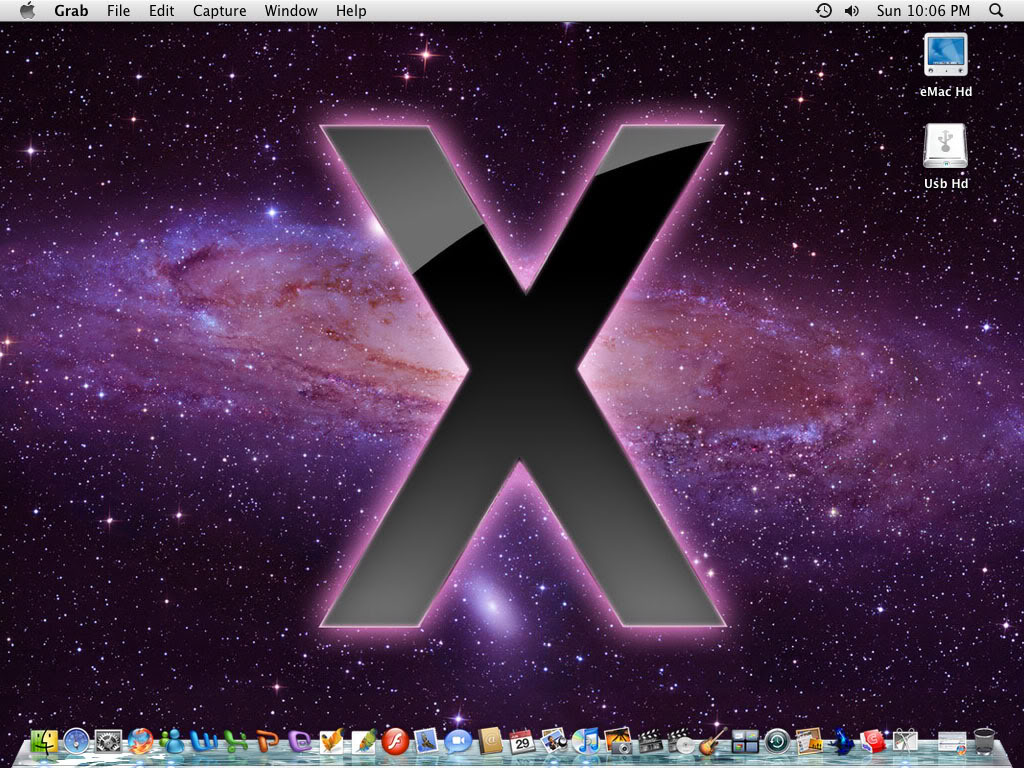Viewport: 1024px width, 768px height.
Task: Launch iPhoto camera icon in Dock
Action: (618, 742)
